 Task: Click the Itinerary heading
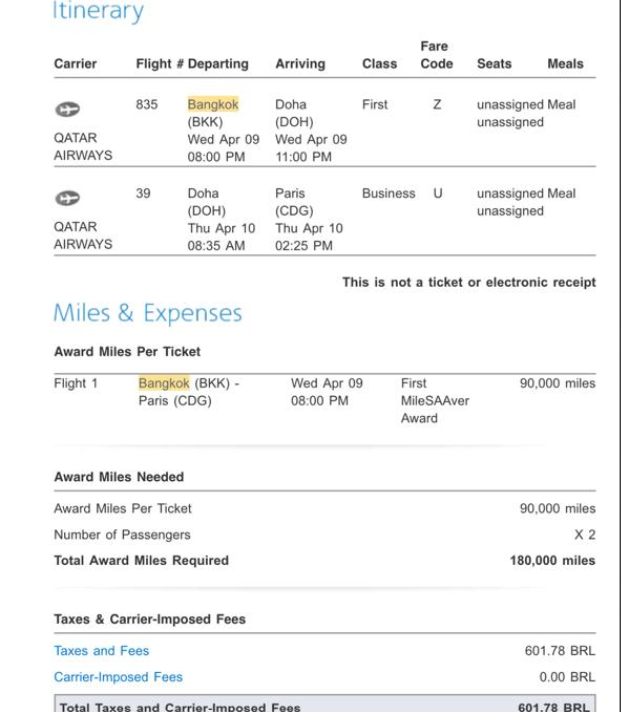click(98, 12)
